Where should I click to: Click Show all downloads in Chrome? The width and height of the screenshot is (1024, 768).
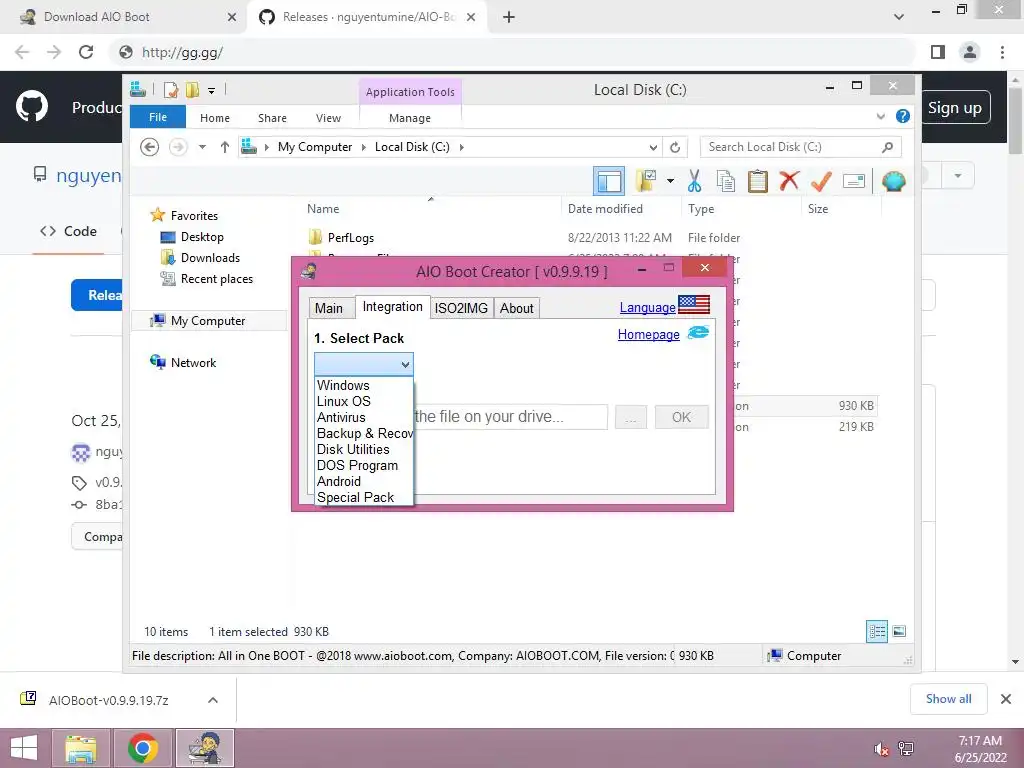(x=948, y=699)
